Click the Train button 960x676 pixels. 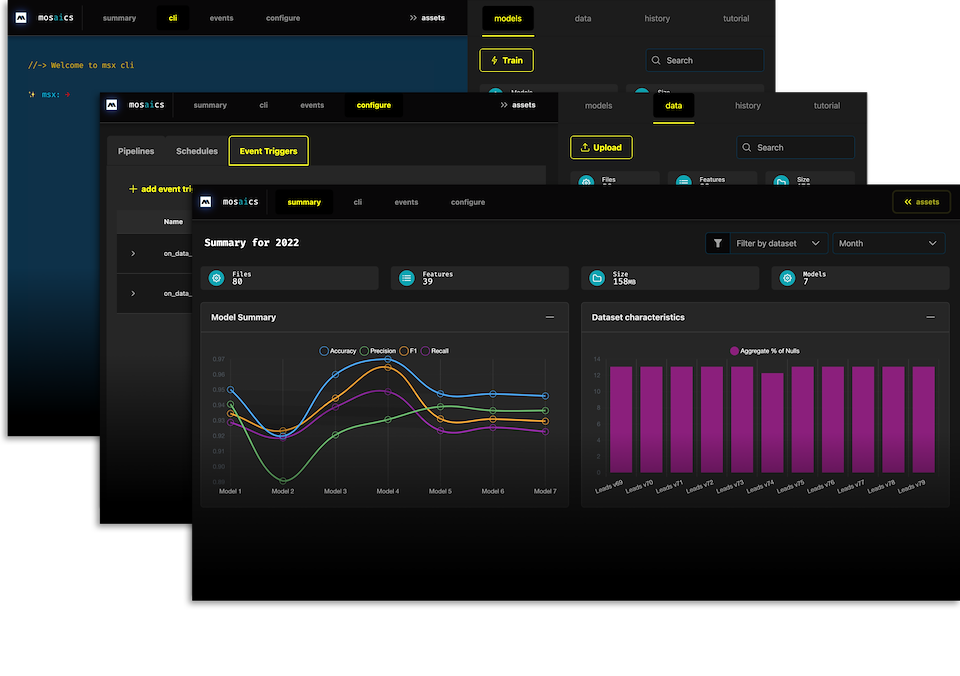pyautogui.click(x=506, y=60)
